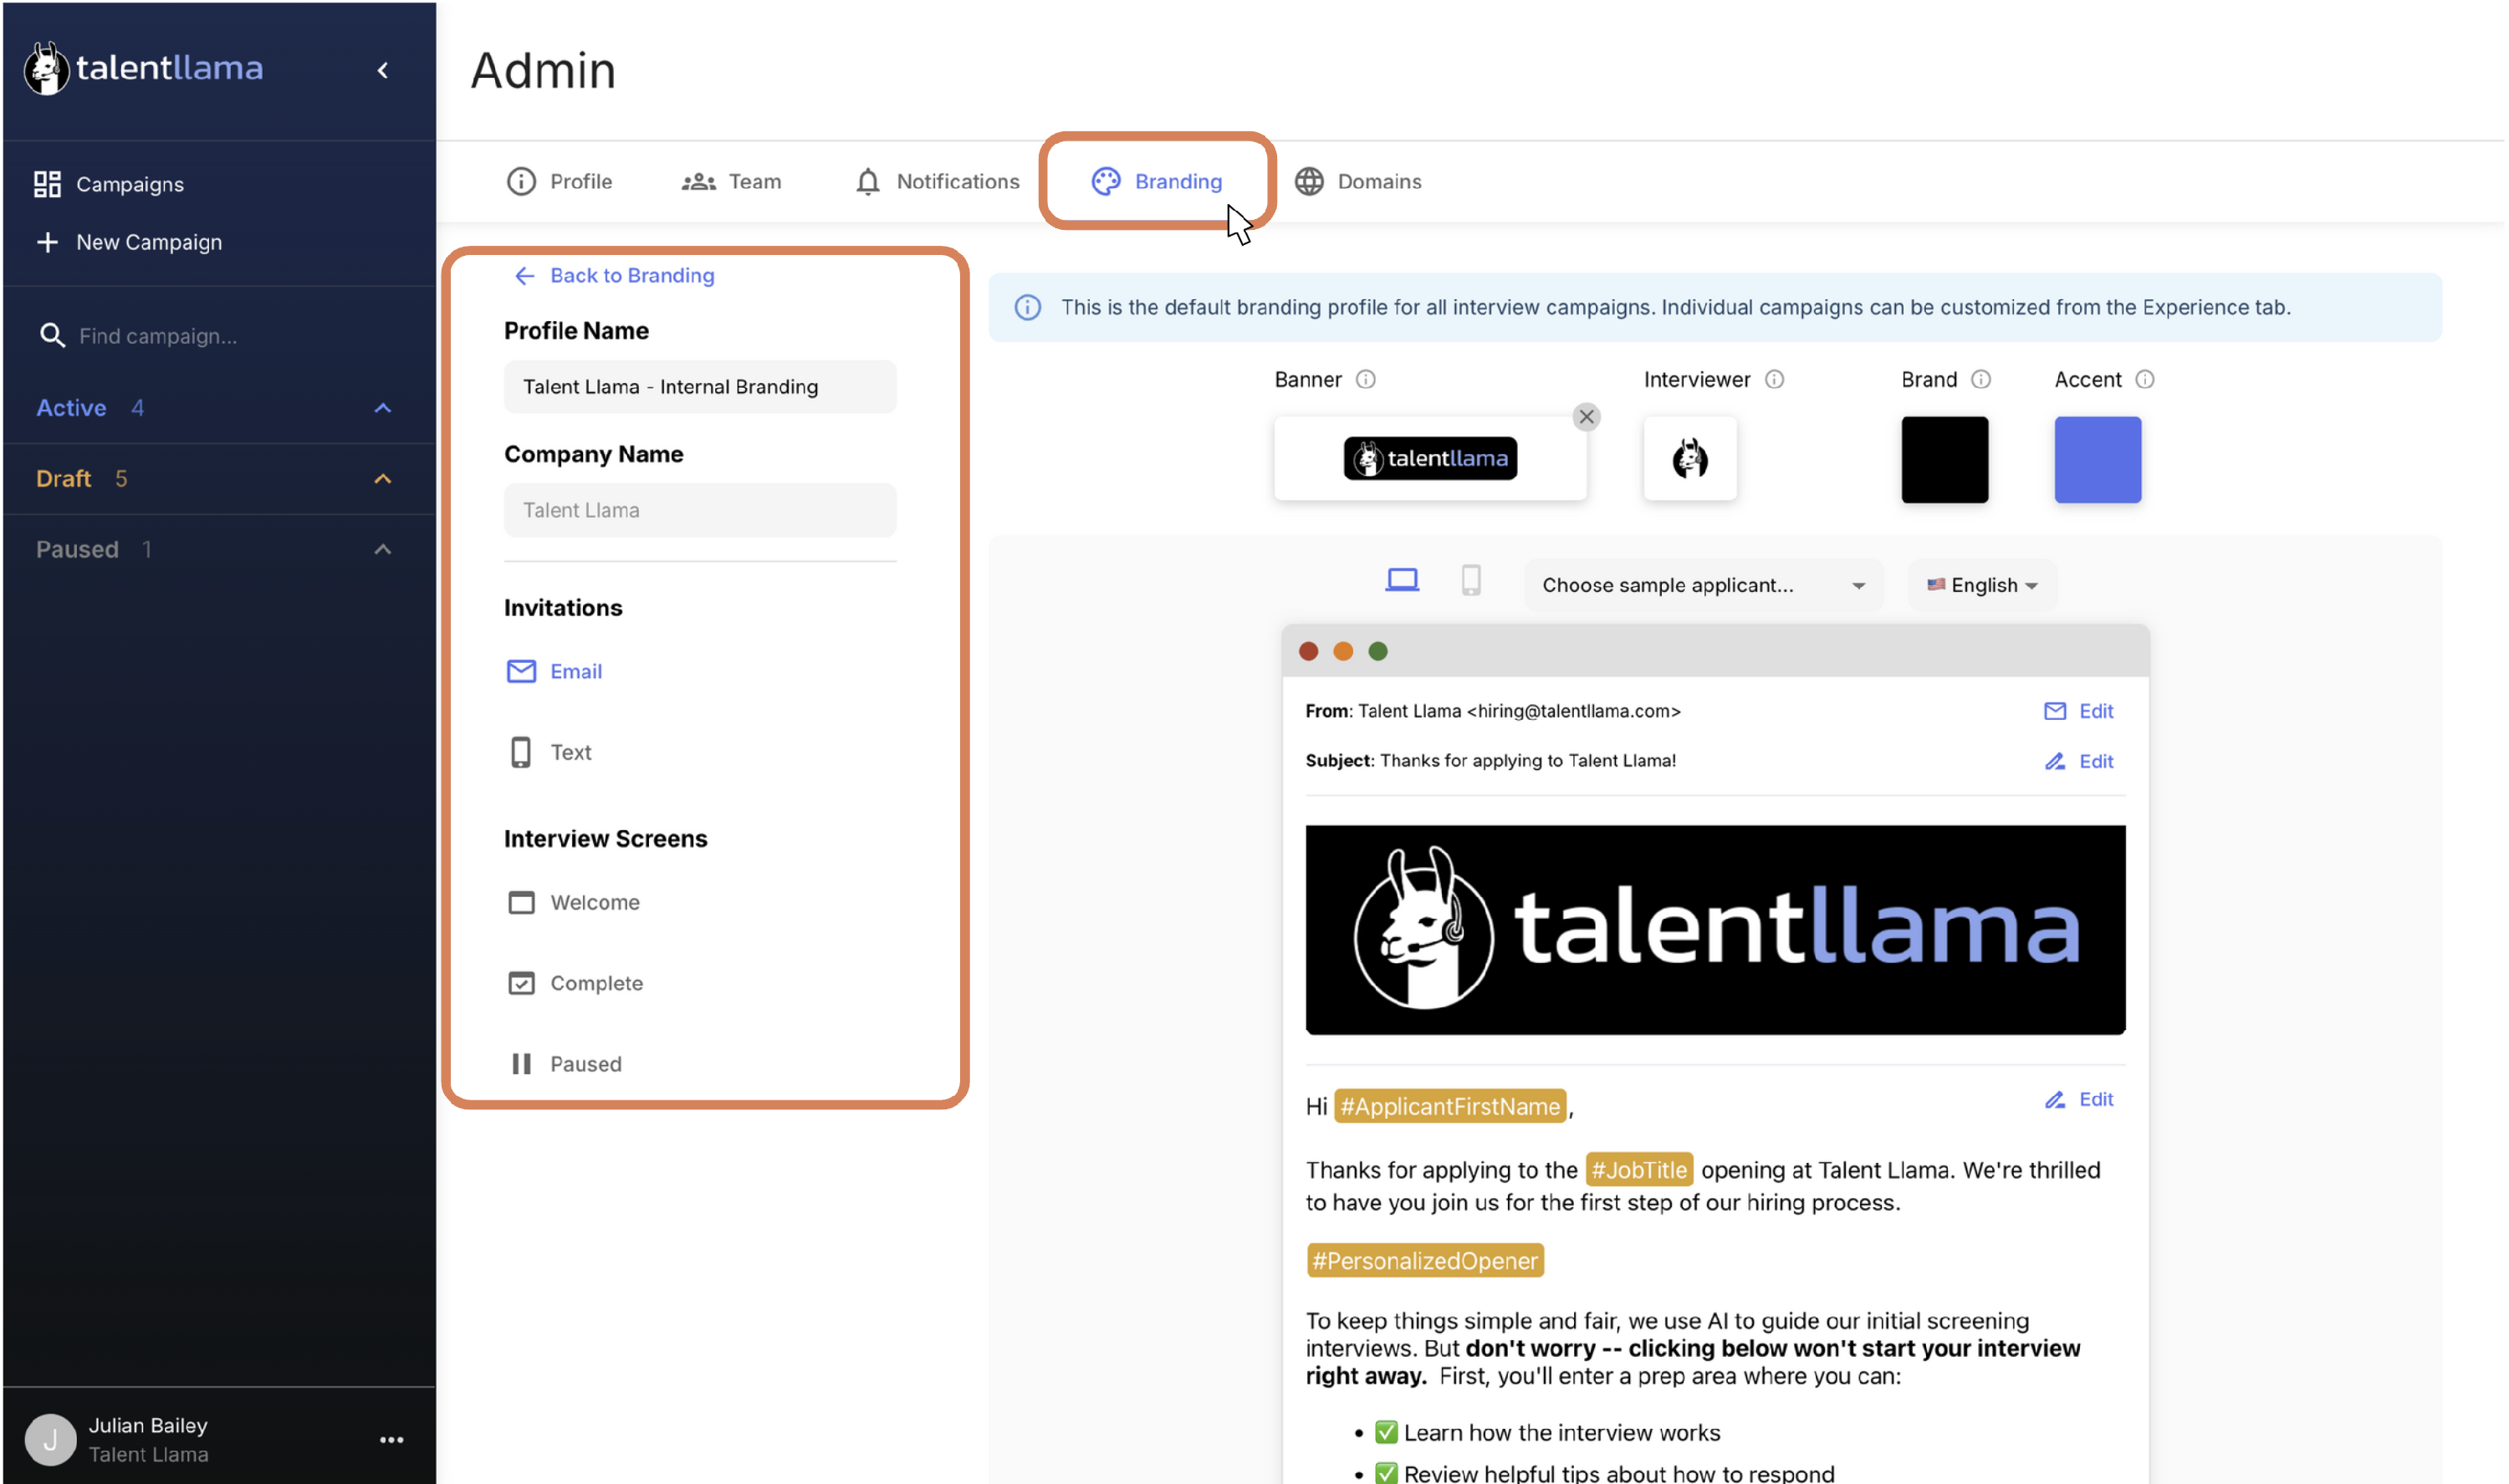
Task: Click the Accent info icon
Action: click(2147, 380)
